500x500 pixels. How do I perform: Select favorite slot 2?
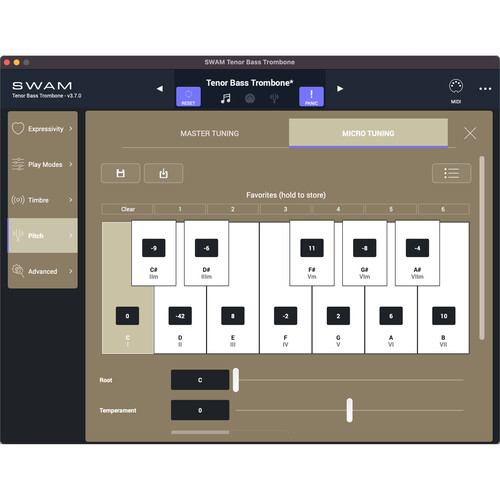(x=233, y=209)
